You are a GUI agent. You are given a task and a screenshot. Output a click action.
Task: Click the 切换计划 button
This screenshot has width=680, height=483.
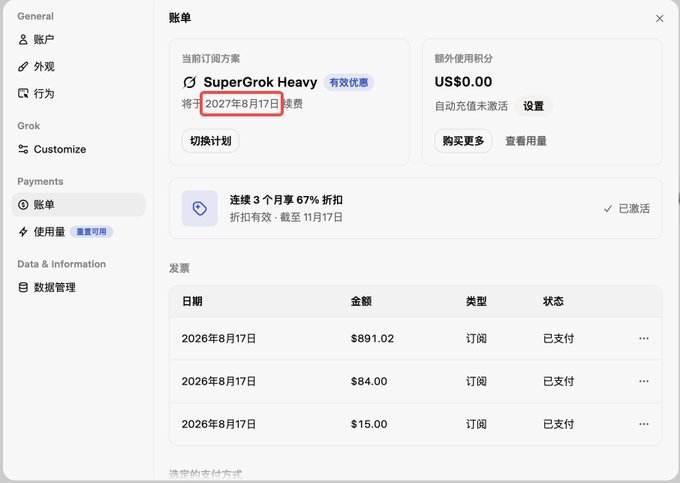pyautogui.click(x=210, y=141)
